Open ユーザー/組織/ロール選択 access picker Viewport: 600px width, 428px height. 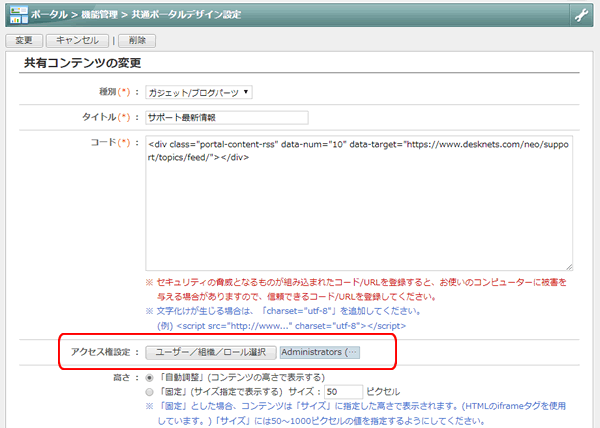(209, 353)
